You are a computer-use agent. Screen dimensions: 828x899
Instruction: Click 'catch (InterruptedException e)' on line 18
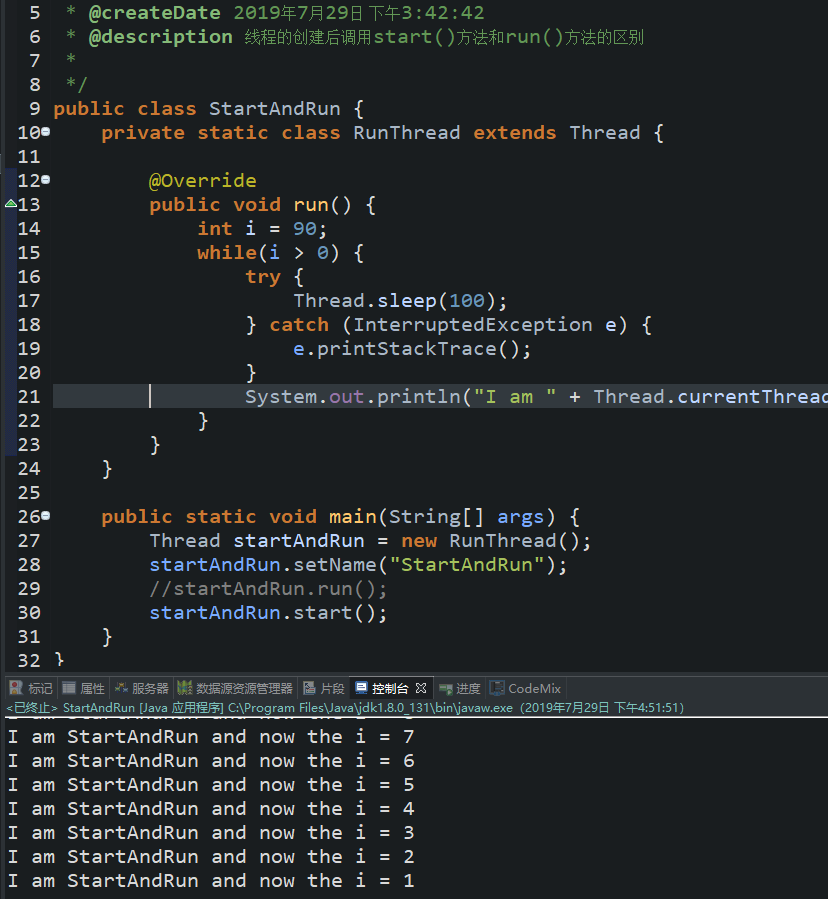448,325
